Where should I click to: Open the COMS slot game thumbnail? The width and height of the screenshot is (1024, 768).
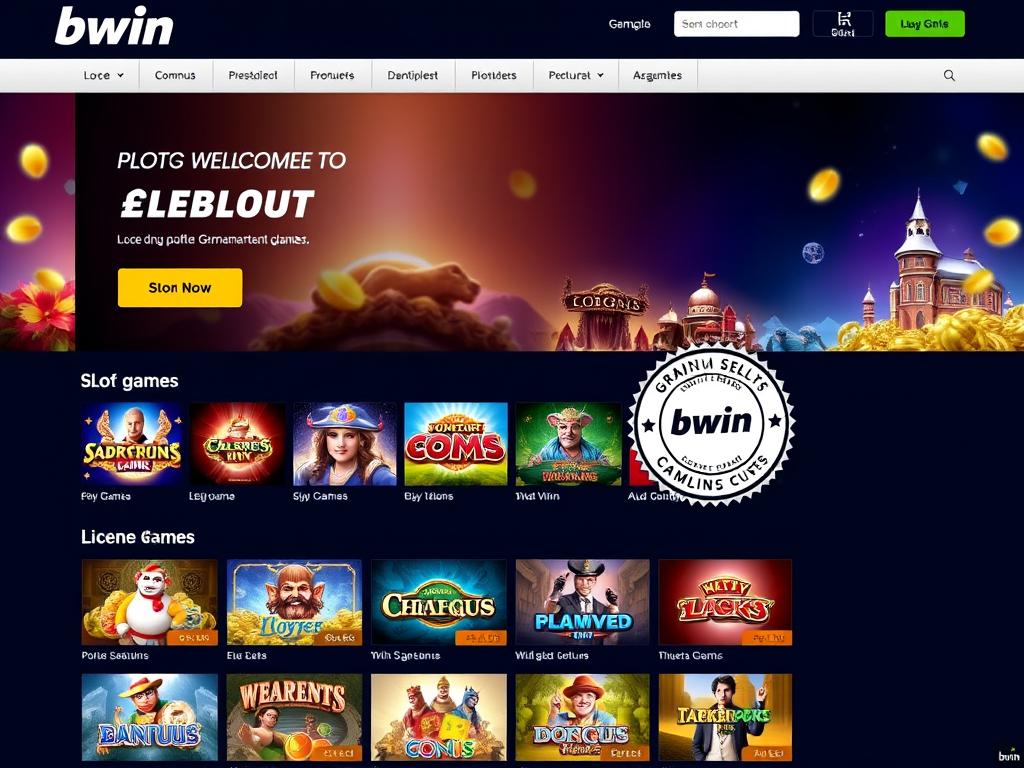pyautogui.click(x=456, y=443)
